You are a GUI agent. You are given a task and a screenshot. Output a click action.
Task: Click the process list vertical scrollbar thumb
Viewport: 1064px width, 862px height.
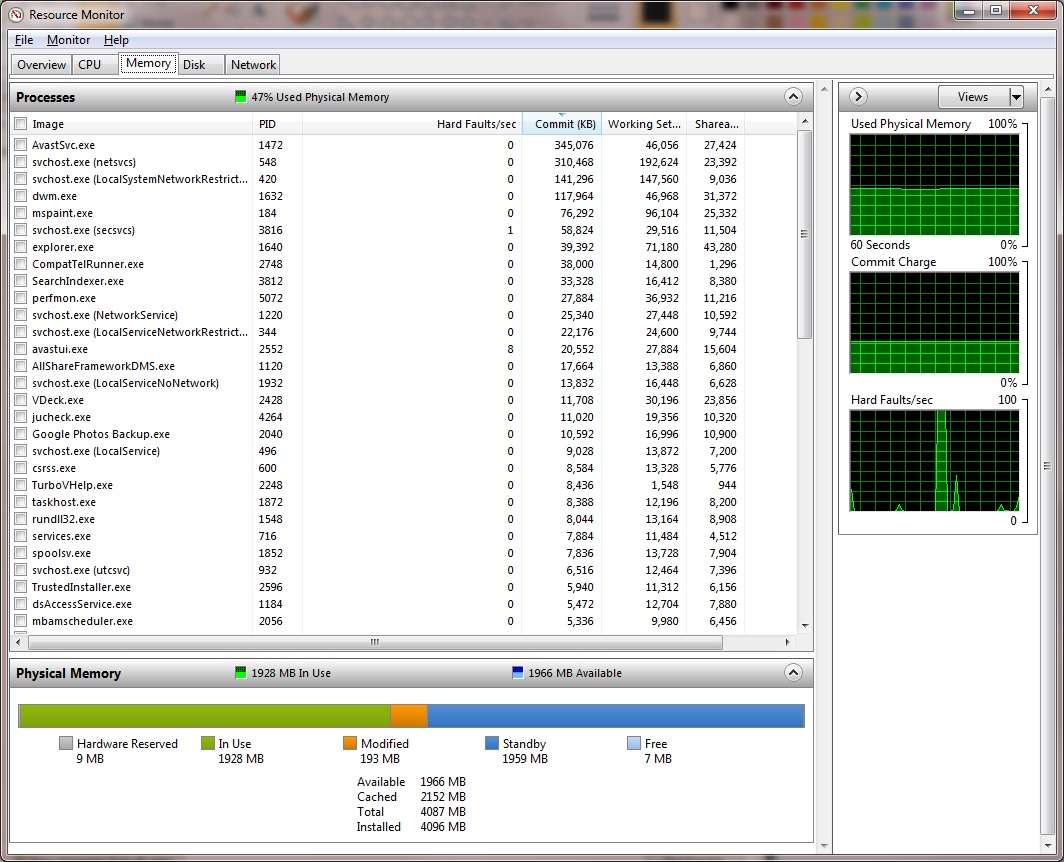point(804,234)
